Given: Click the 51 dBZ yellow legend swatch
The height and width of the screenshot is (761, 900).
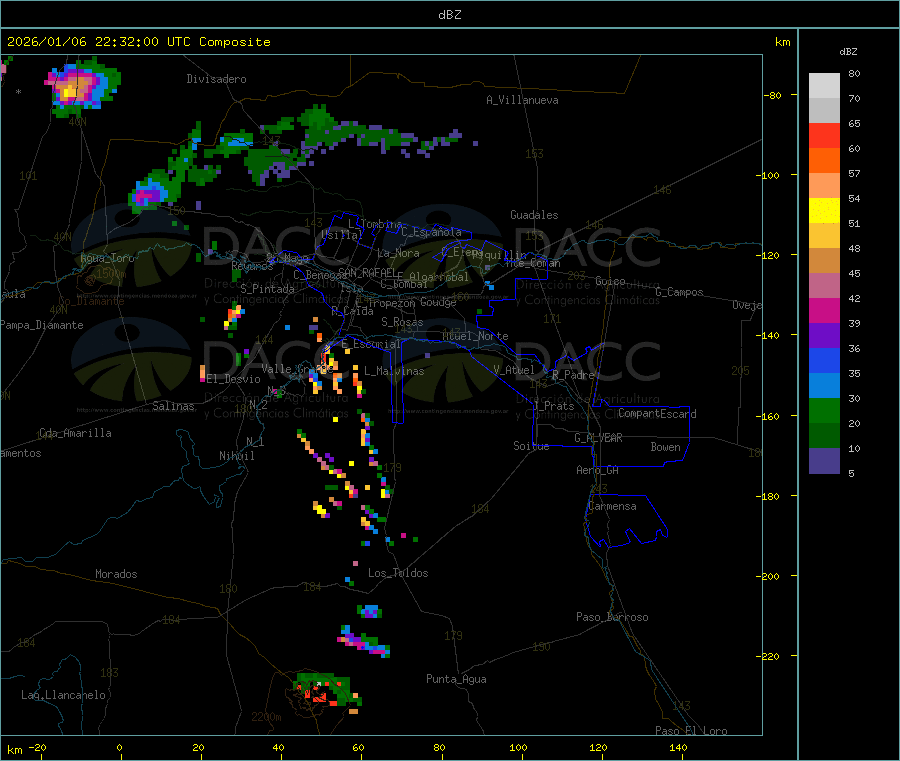Looking at the screenshot, I should click(824, 211).
